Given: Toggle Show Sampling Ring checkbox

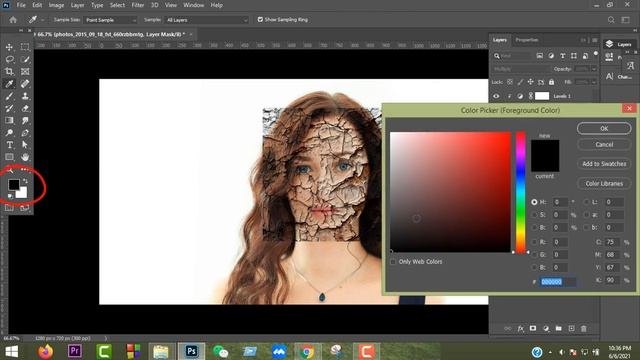Looking at the screenshot, I should point(260,20).
